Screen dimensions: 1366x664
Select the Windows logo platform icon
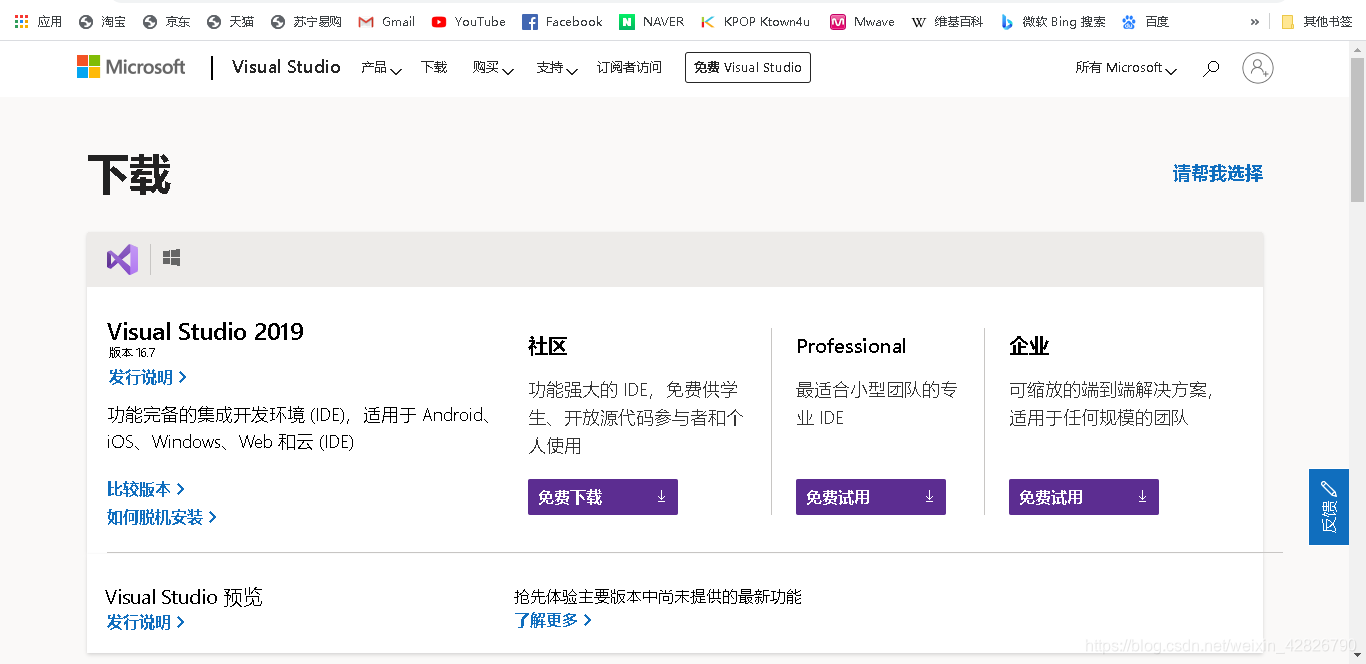point(171,258)
